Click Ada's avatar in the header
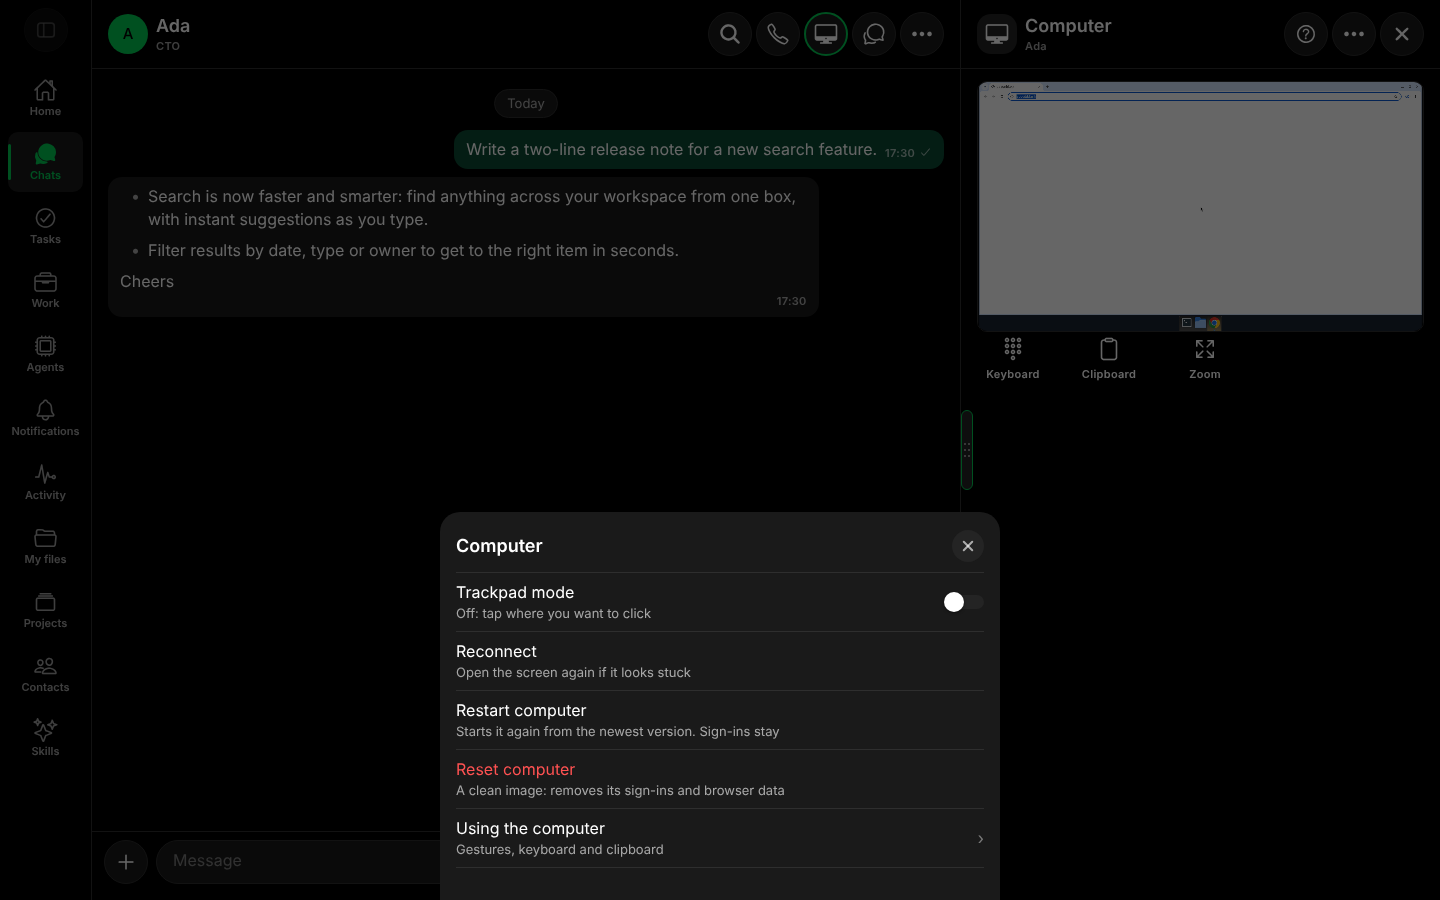1440x900 pixels. pos(128,34)
